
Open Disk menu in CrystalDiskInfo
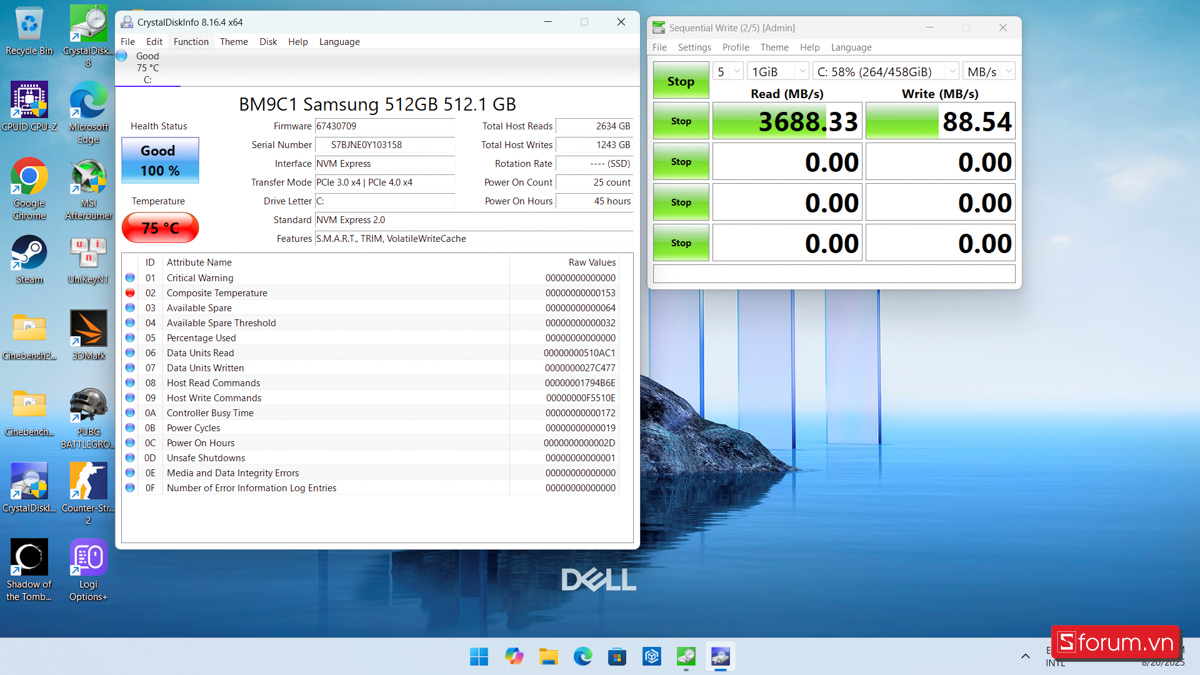[x=268, y=42]
